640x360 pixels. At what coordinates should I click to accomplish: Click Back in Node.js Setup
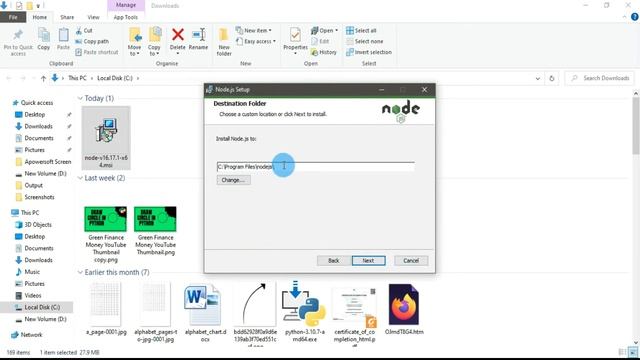point(333,261)
